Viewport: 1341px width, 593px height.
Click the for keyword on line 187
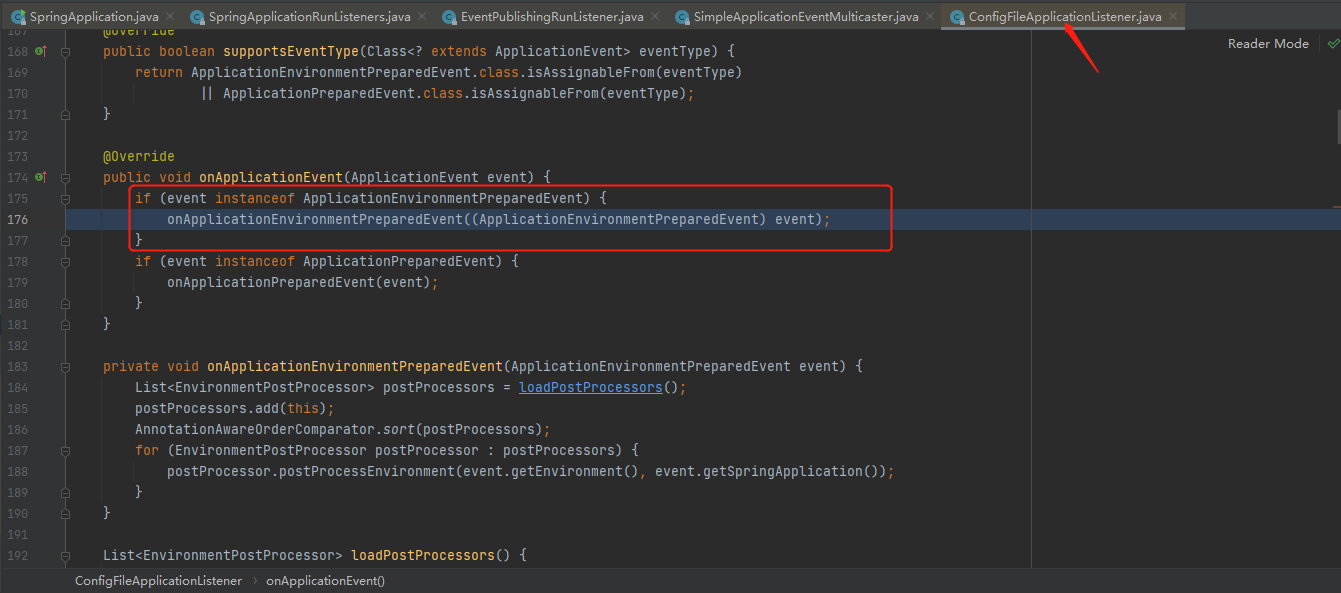click(147, 450)
